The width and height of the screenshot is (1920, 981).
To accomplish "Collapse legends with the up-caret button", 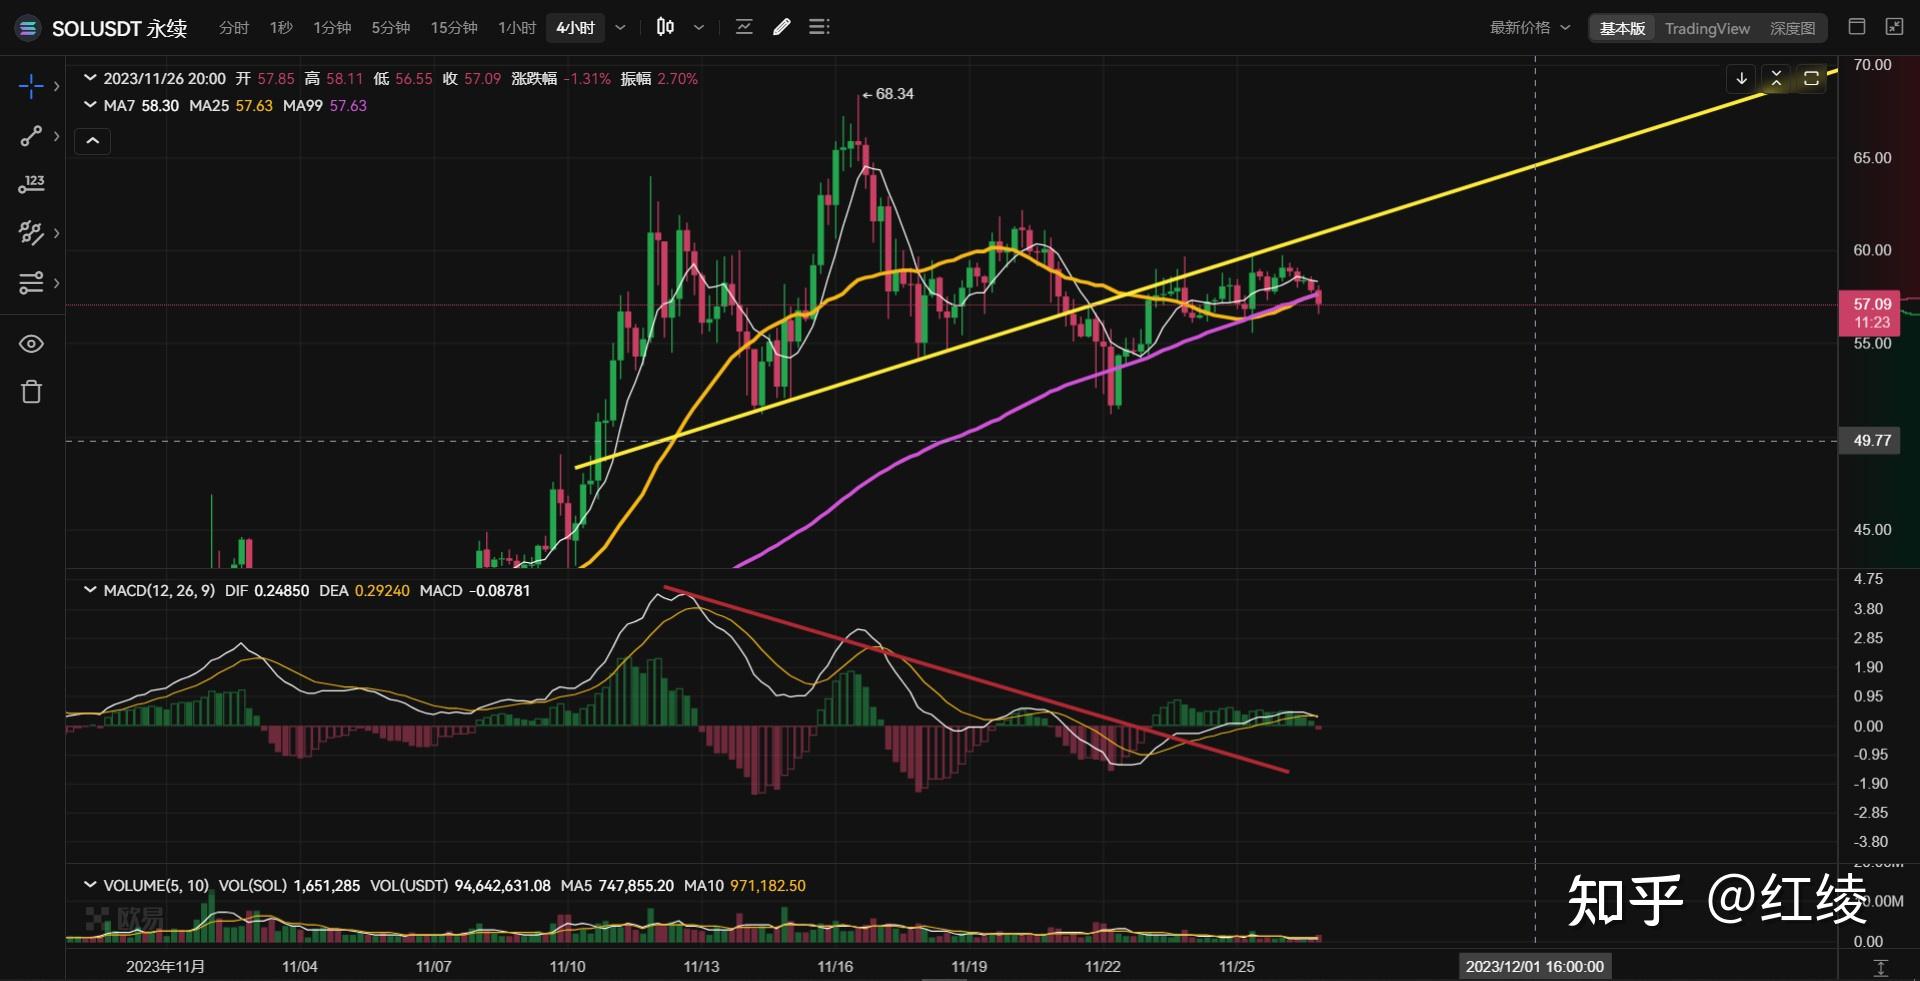I will pos(93,141).
